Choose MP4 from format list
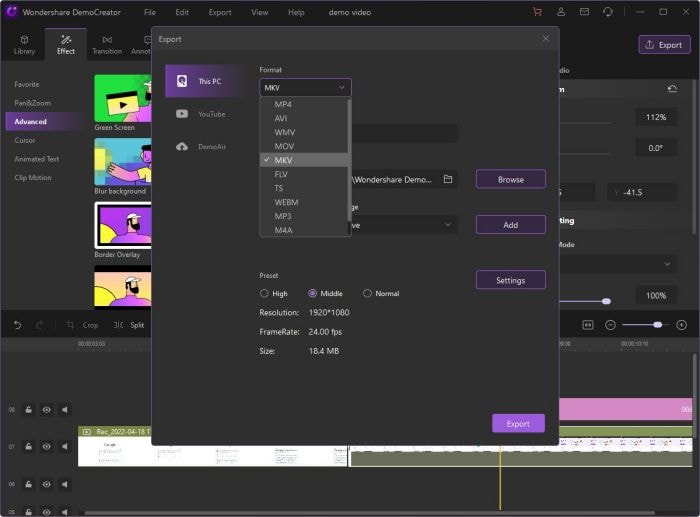 point(304,104)
